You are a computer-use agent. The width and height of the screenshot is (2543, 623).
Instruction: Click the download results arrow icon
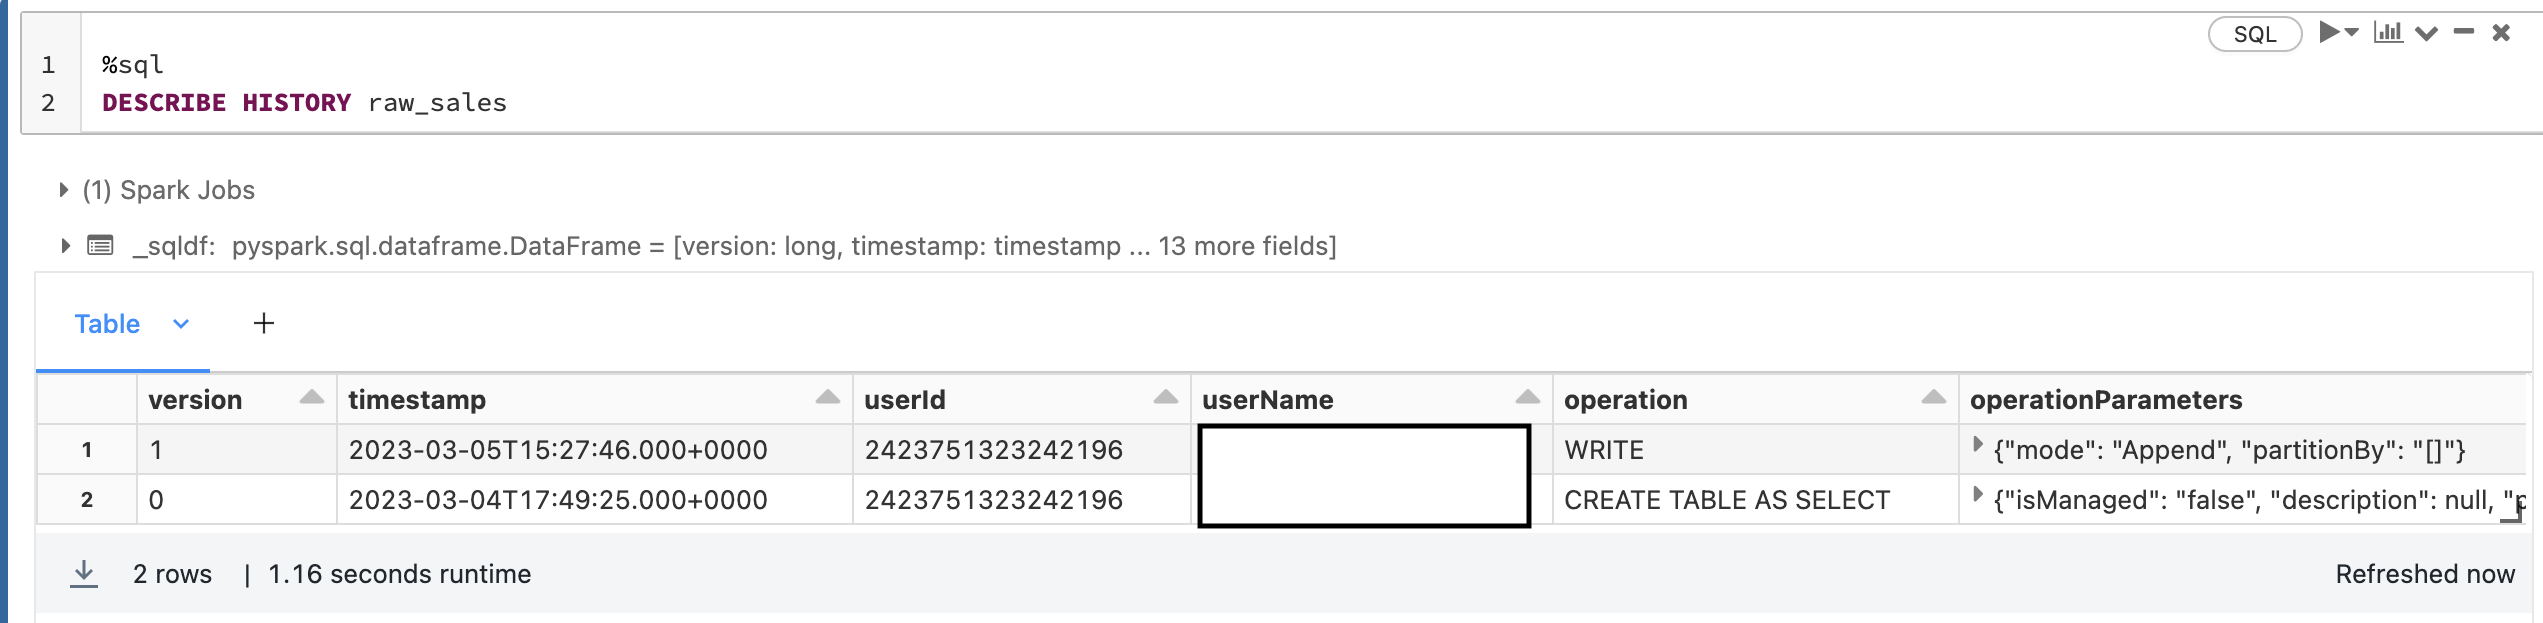[84, 573]
